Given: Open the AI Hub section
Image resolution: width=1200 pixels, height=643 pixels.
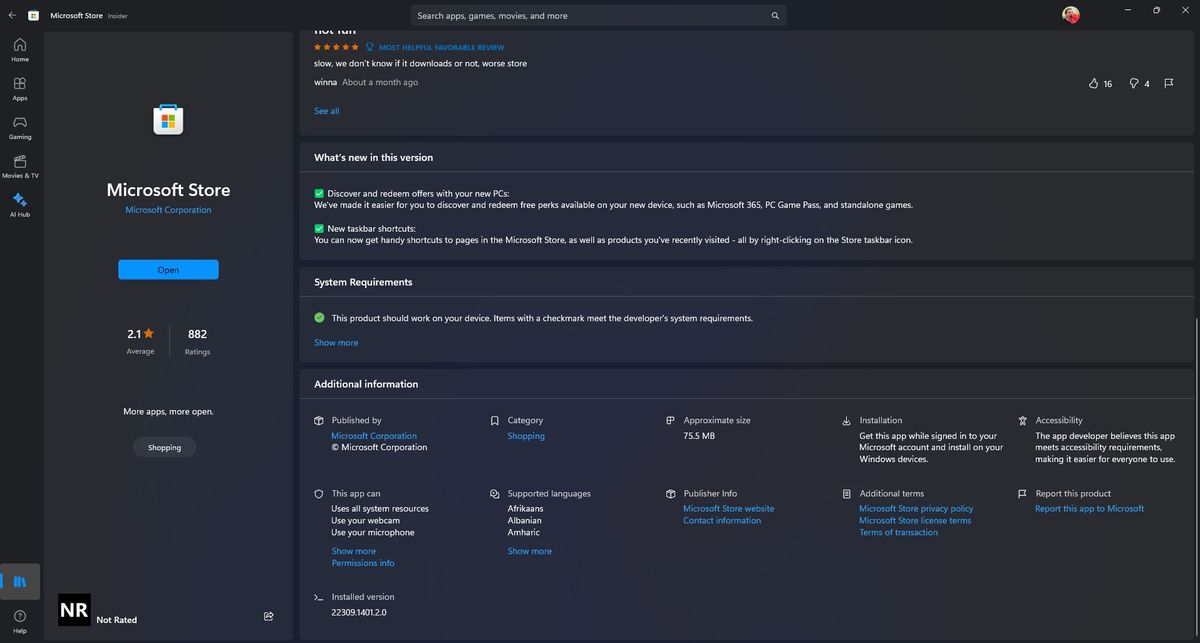Looking at the screenshot, I should (x=20, y=204).
